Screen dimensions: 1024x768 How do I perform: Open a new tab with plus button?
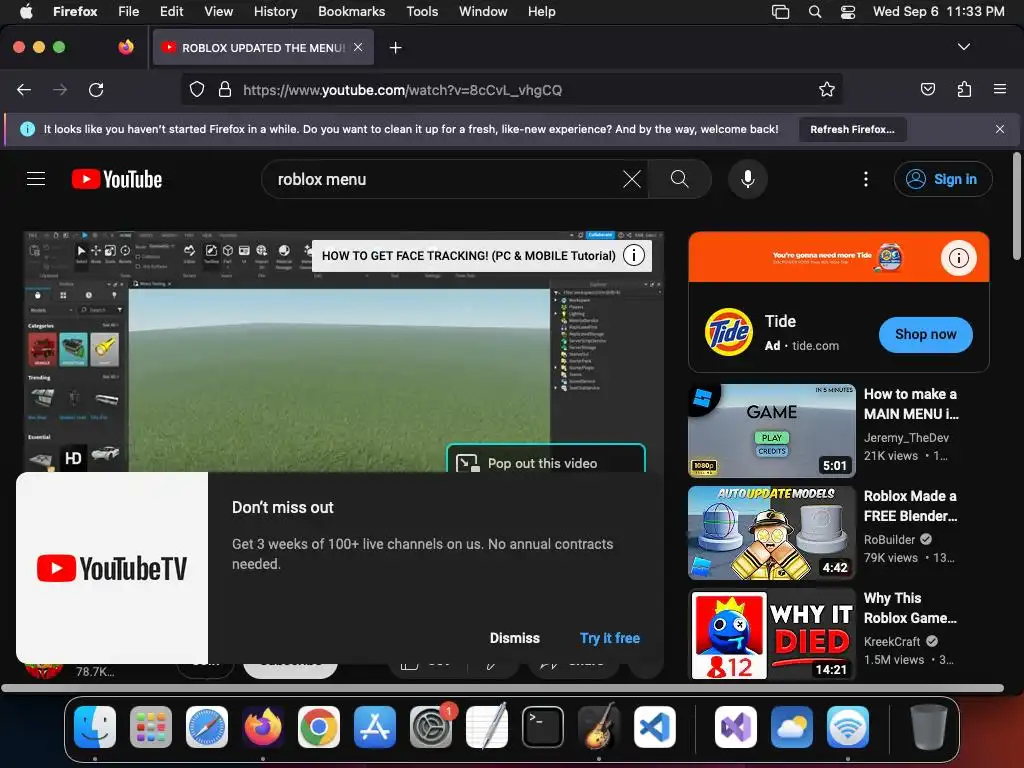(x=395, y=48)
